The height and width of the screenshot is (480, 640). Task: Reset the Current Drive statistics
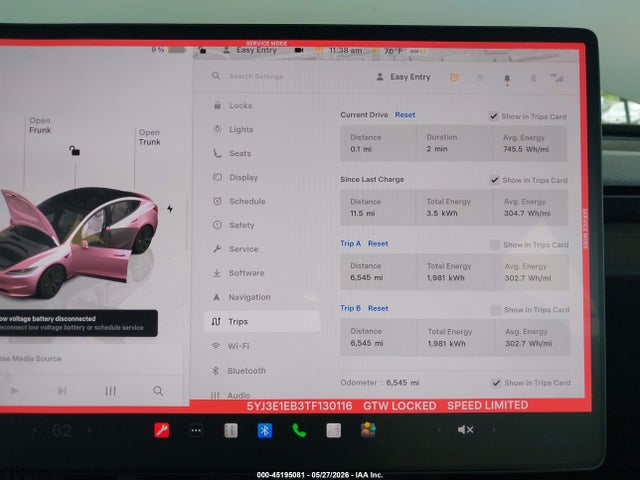coord(405,115)
